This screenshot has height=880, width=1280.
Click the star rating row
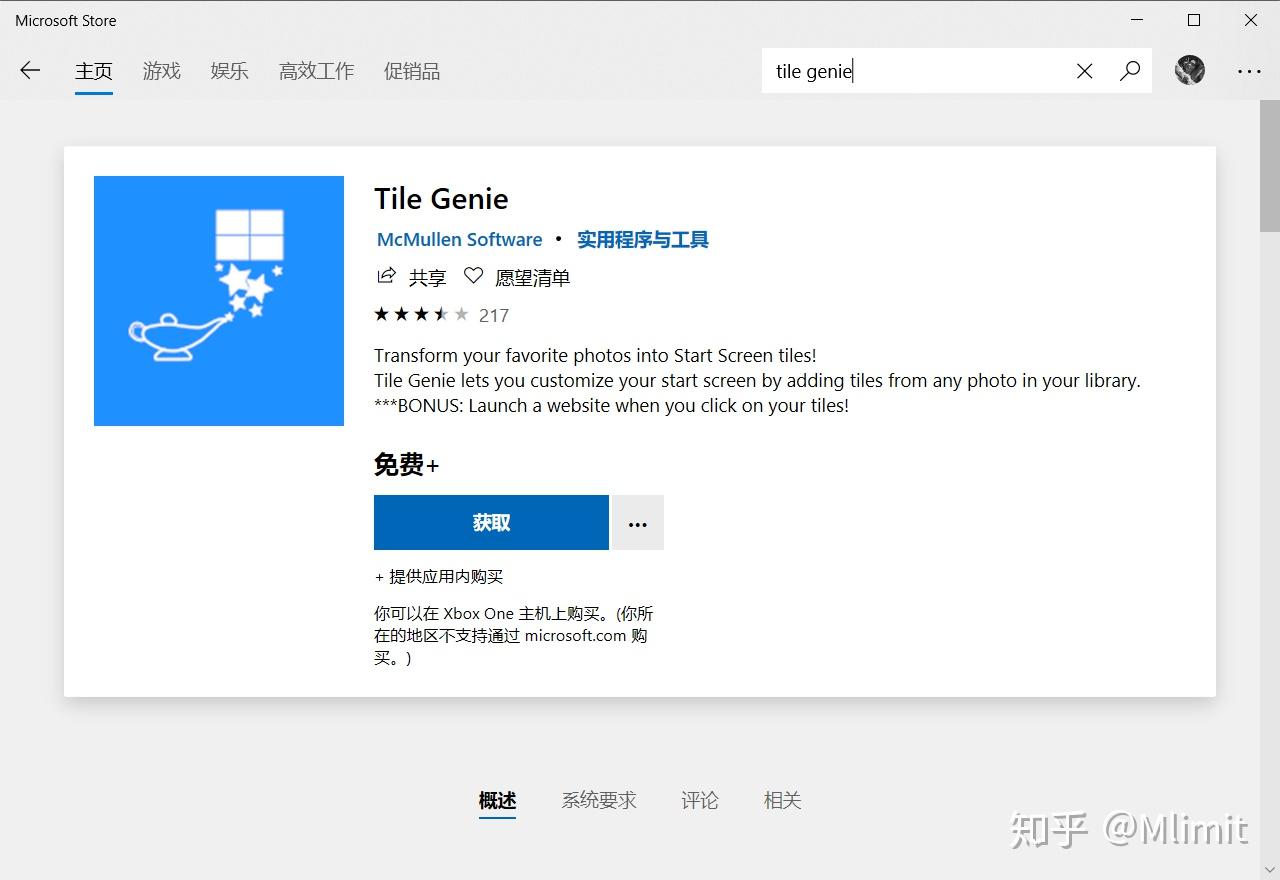point(421,315)
